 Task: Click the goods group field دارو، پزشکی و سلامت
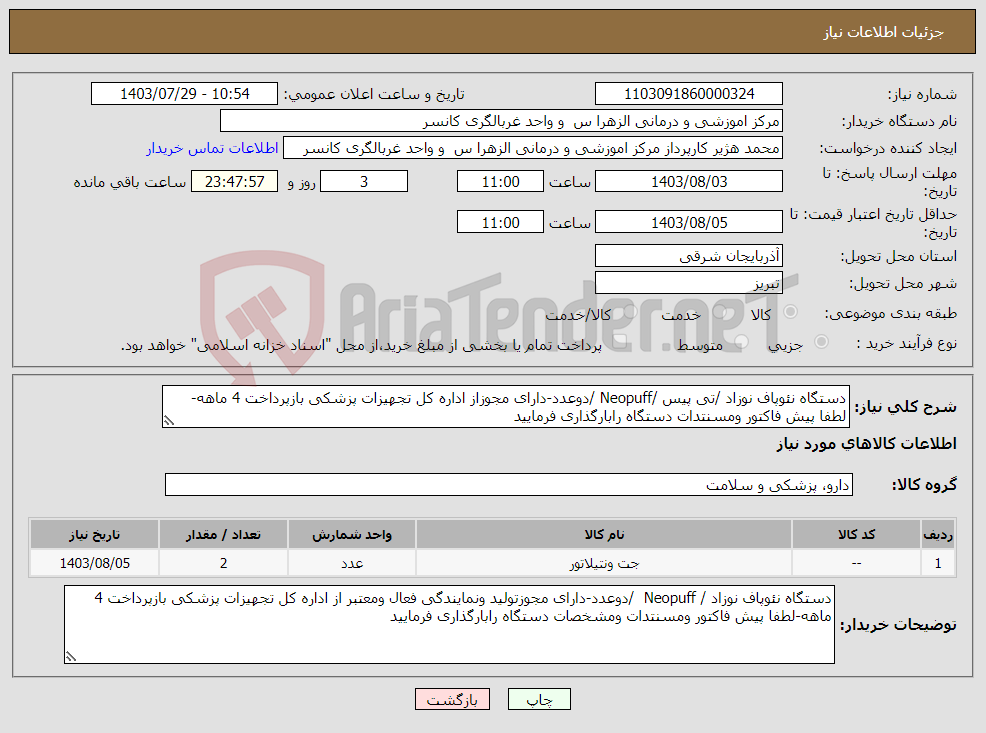[509, 484]
